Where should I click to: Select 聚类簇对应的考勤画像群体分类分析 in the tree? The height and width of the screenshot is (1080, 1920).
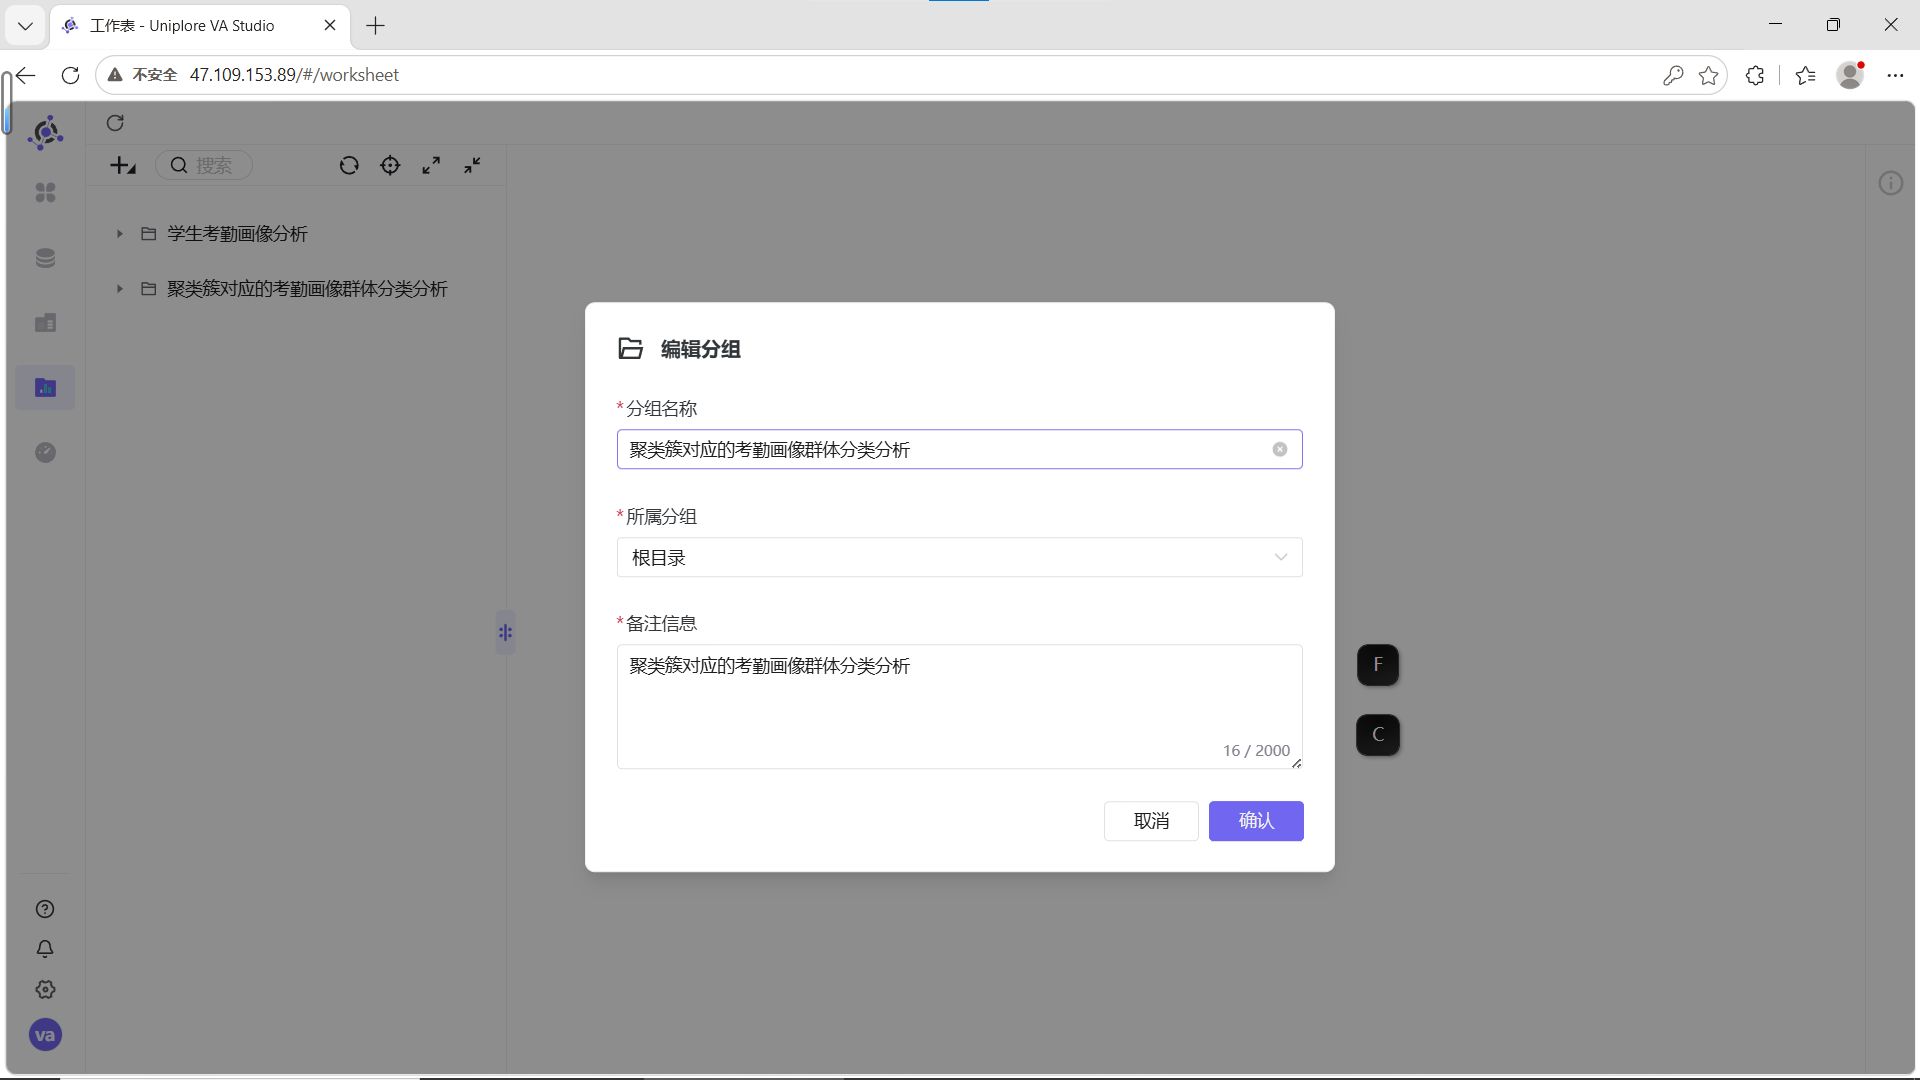tap(307, 289)
